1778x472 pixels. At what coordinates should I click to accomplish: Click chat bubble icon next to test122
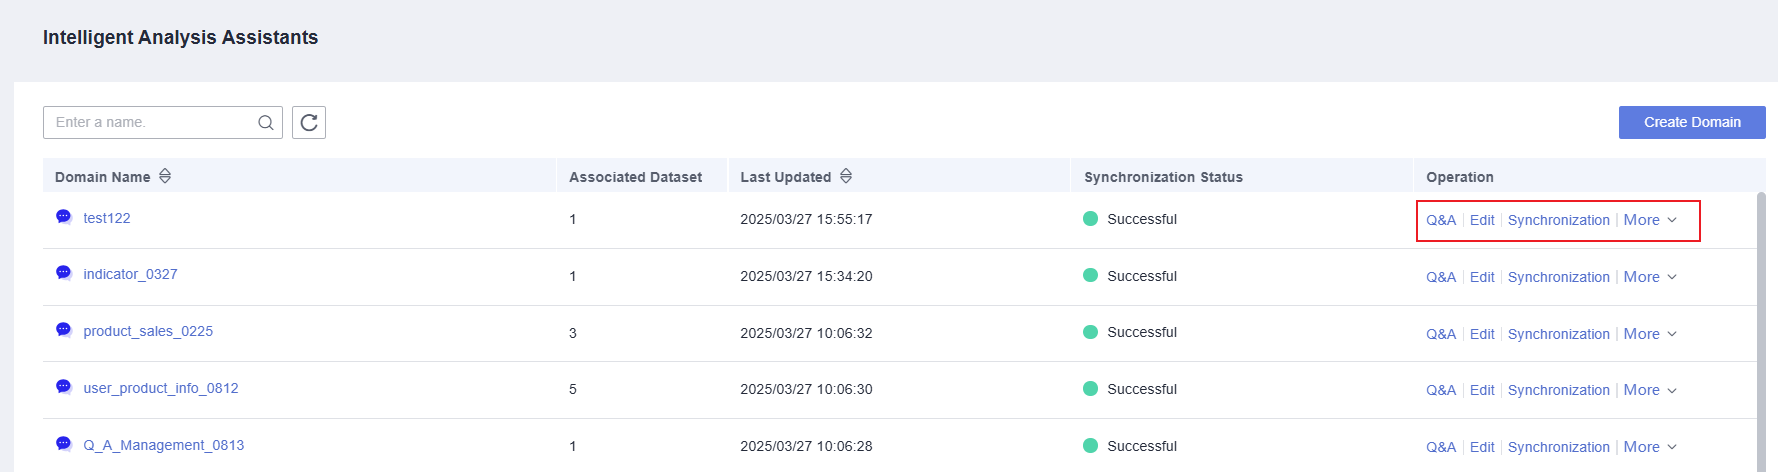click(x=64, y=217)
